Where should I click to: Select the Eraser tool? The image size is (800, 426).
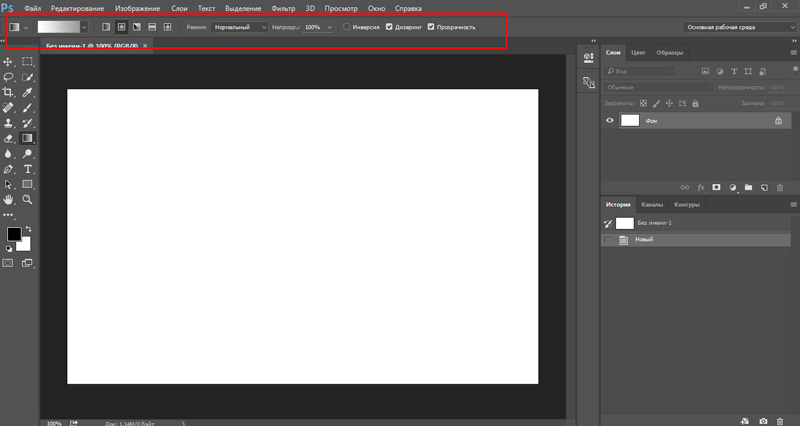pyautogui.click(x=8, y=138)
